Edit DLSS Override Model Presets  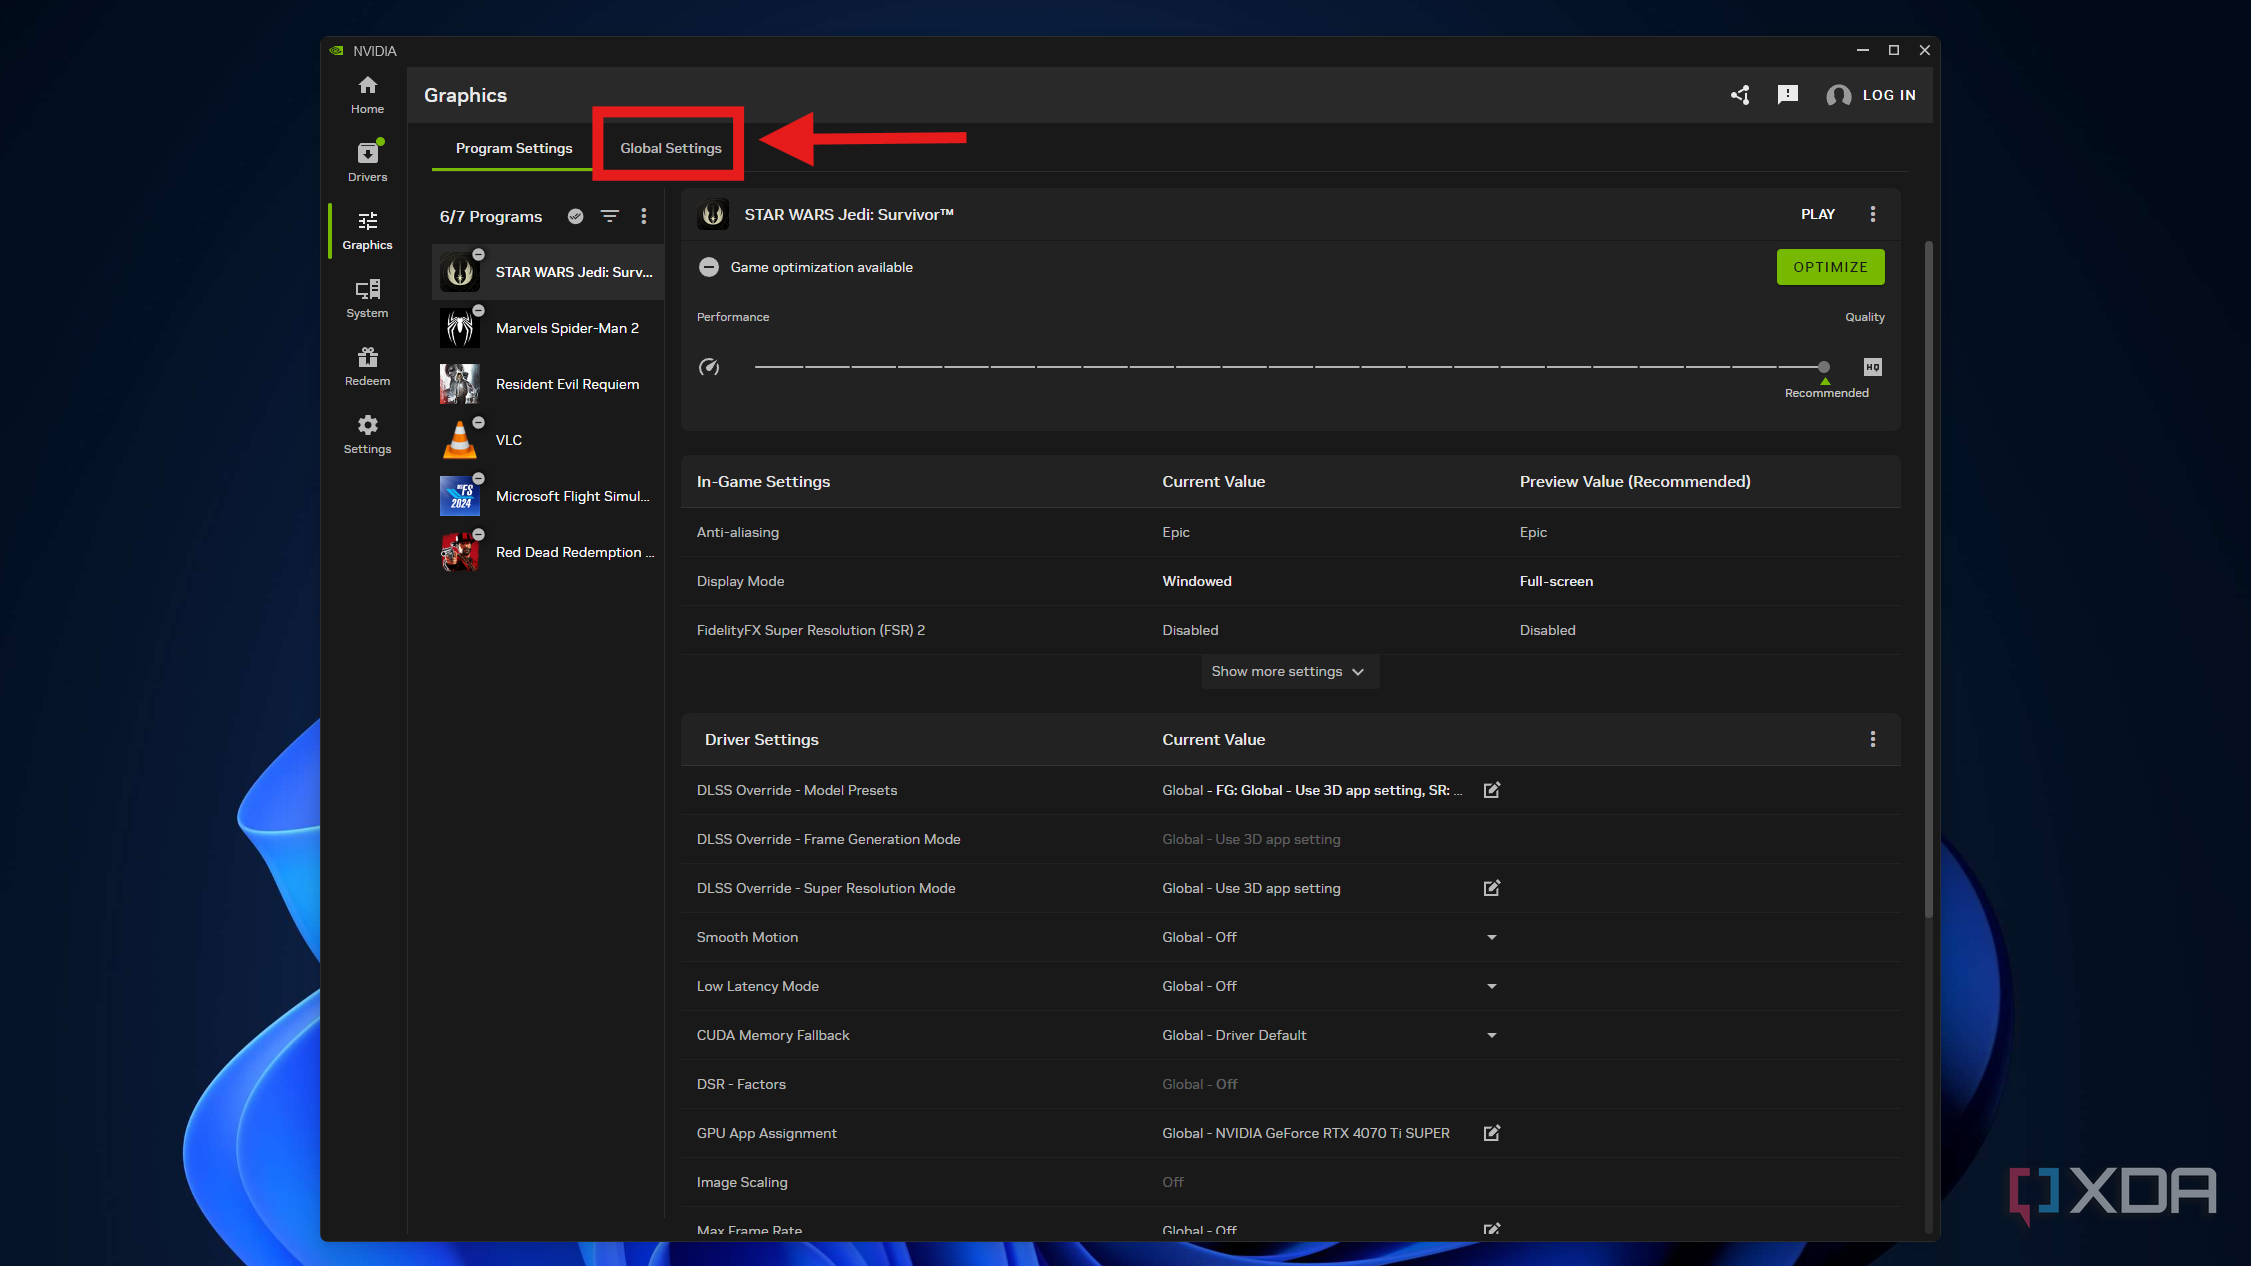[x=1492, y=790]
